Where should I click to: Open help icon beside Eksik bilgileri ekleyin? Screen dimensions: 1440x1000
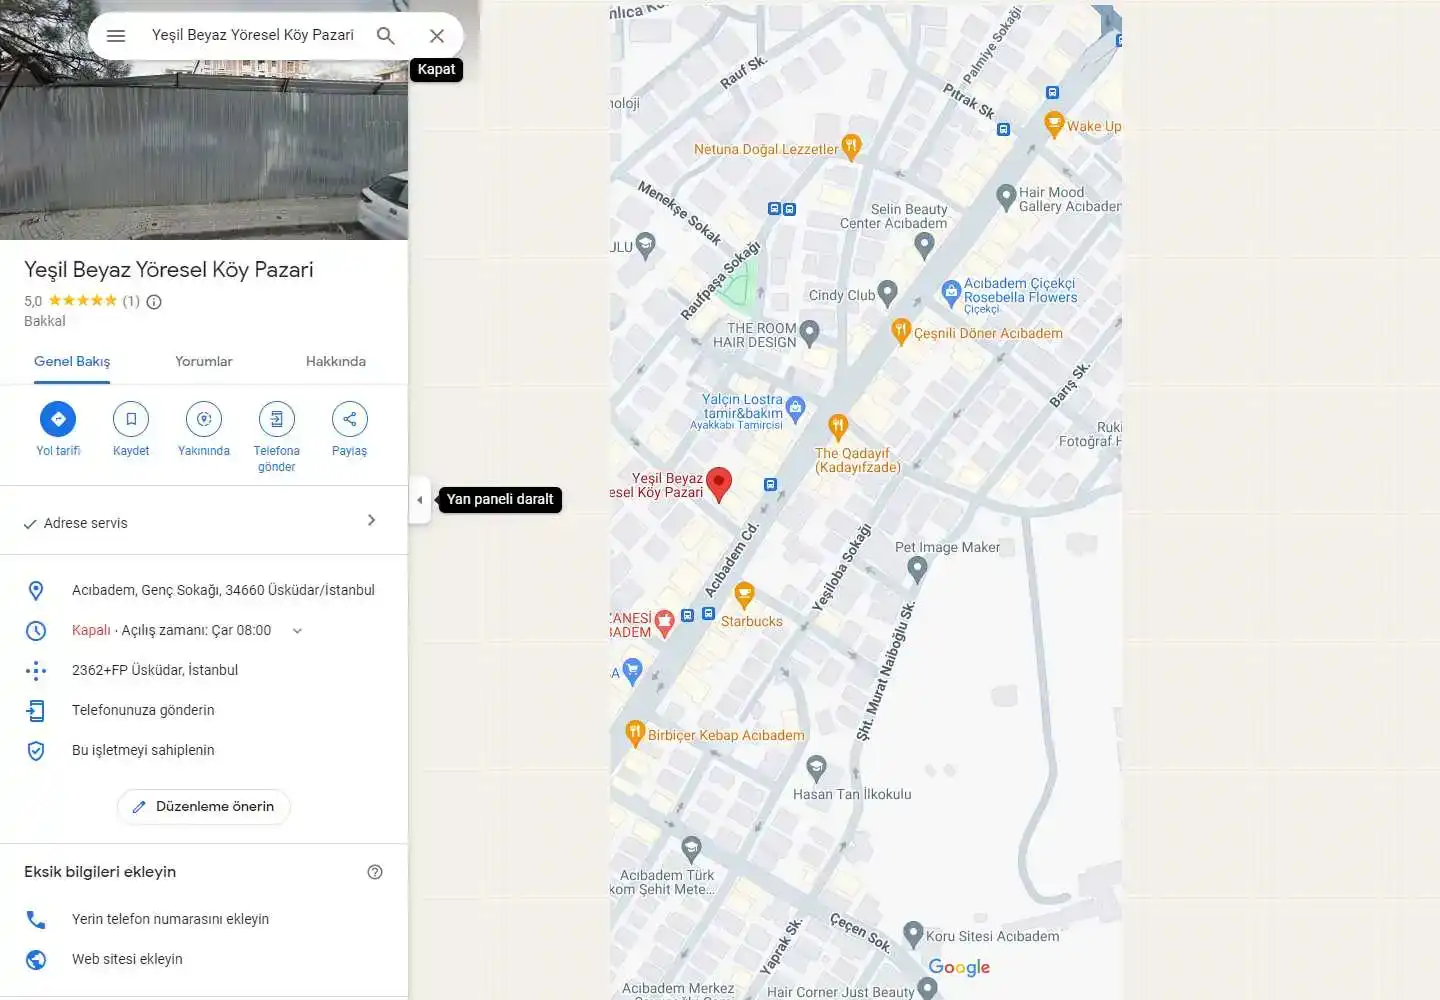tap(375, 872)
